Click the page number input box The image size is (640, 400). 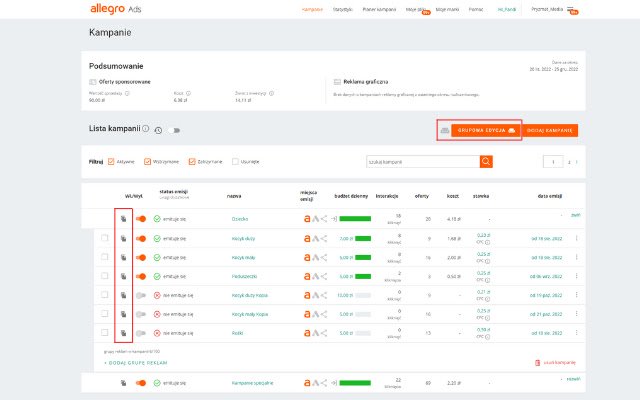click(x=553, y=162)
